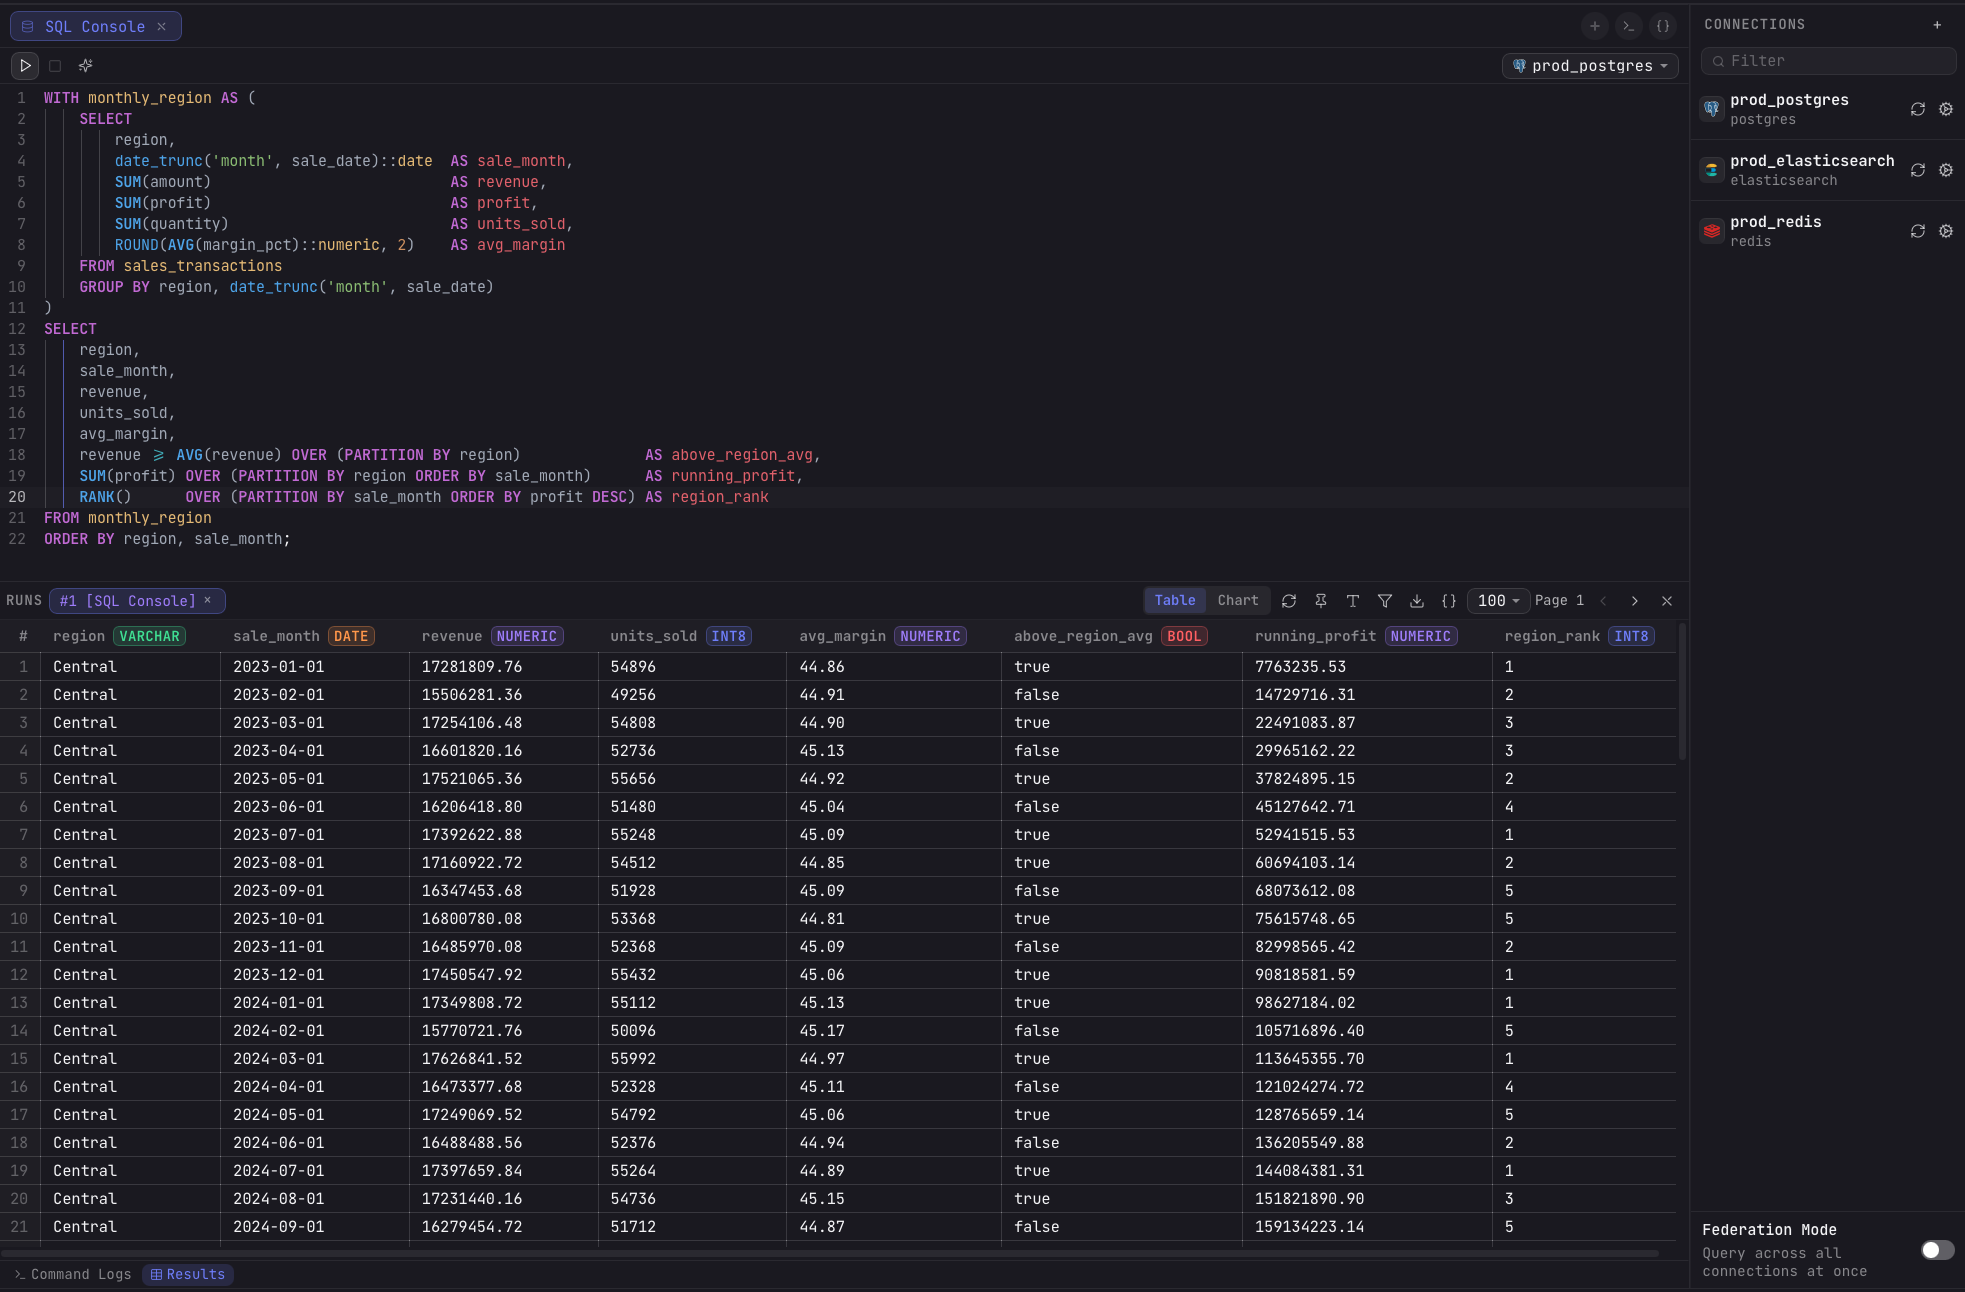The width and height of the screenshot is (1965, 1292).
Task: Open terminal prompt icon in tab bar
Action: click(x=1628, y=27)
